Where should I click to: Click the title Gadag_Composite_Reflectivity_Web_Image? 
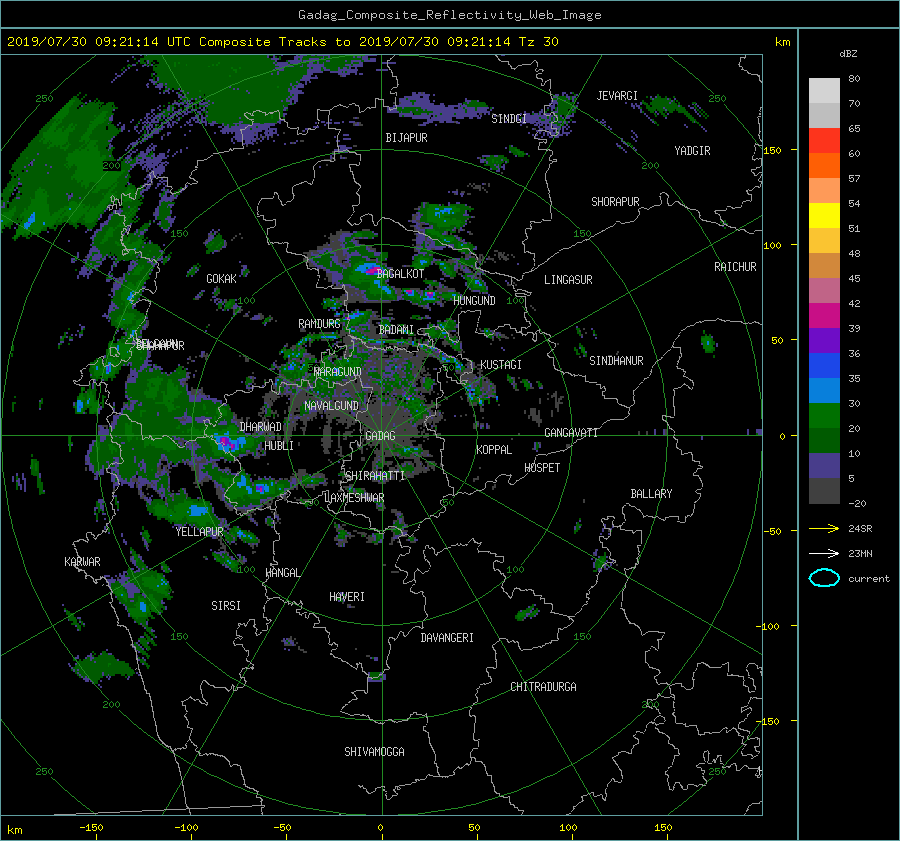(449, 15)
